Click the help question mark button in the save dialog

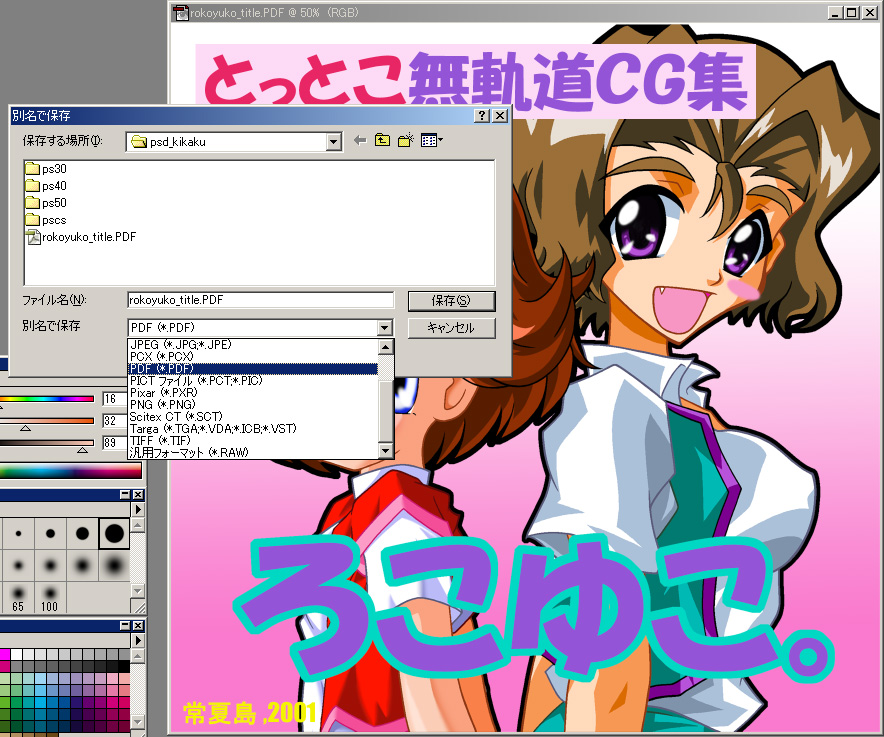point(481,116)
